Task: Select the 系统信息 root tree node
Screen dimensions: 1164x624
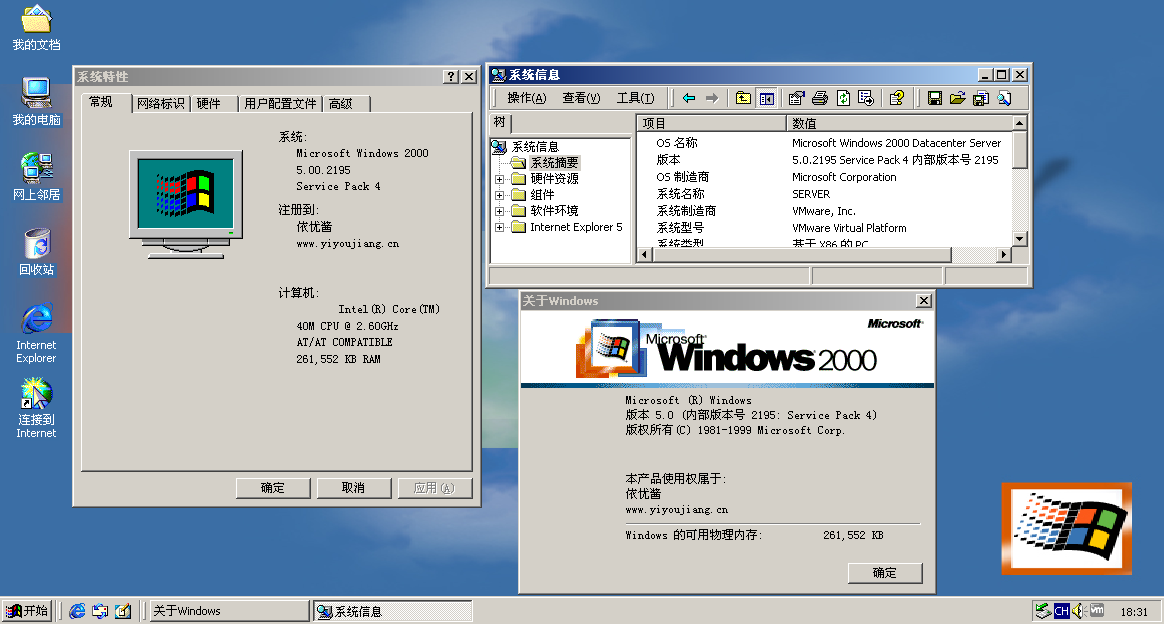Action: tap(535, 147)
